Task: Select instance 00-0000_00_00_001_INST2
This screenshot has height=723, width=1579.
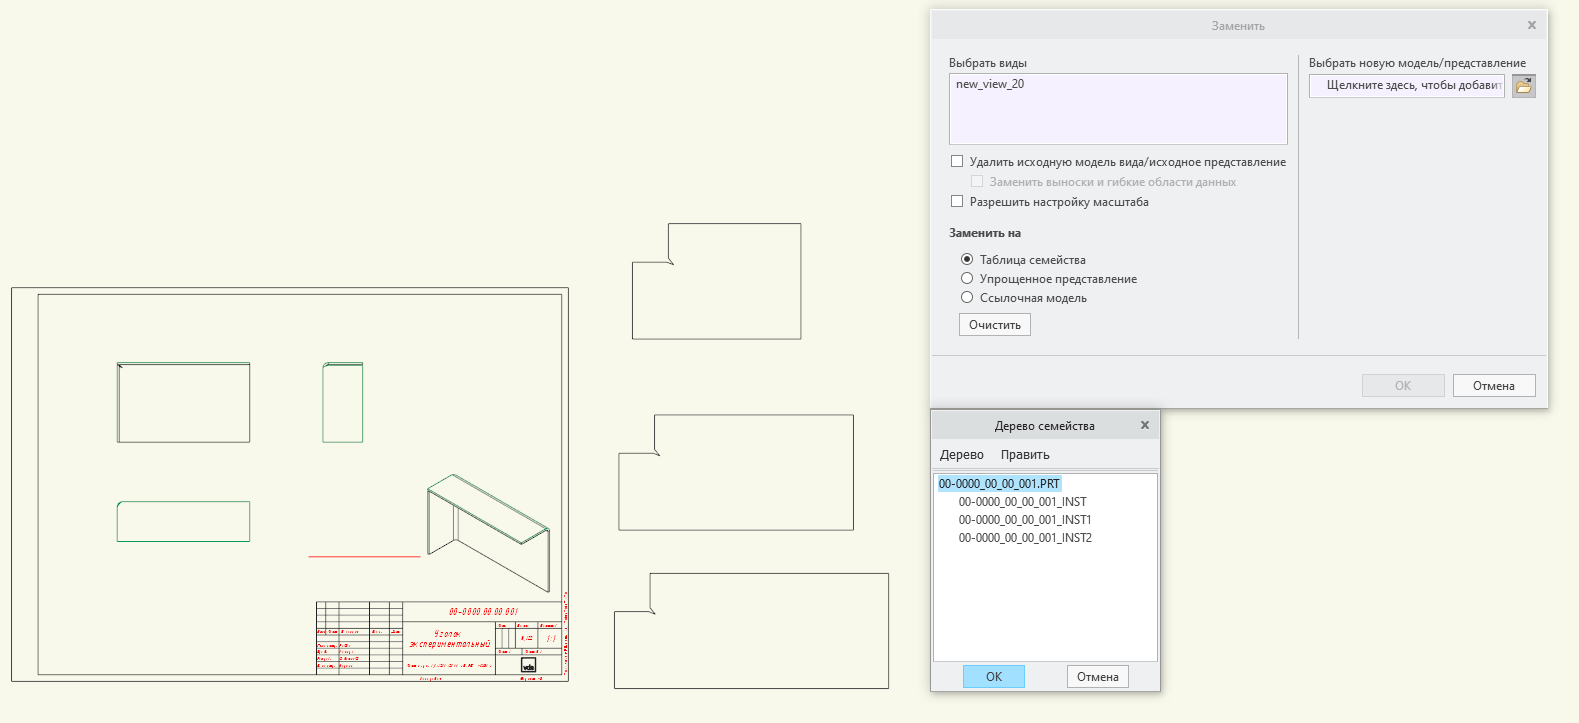Action: coord(1025,538)
